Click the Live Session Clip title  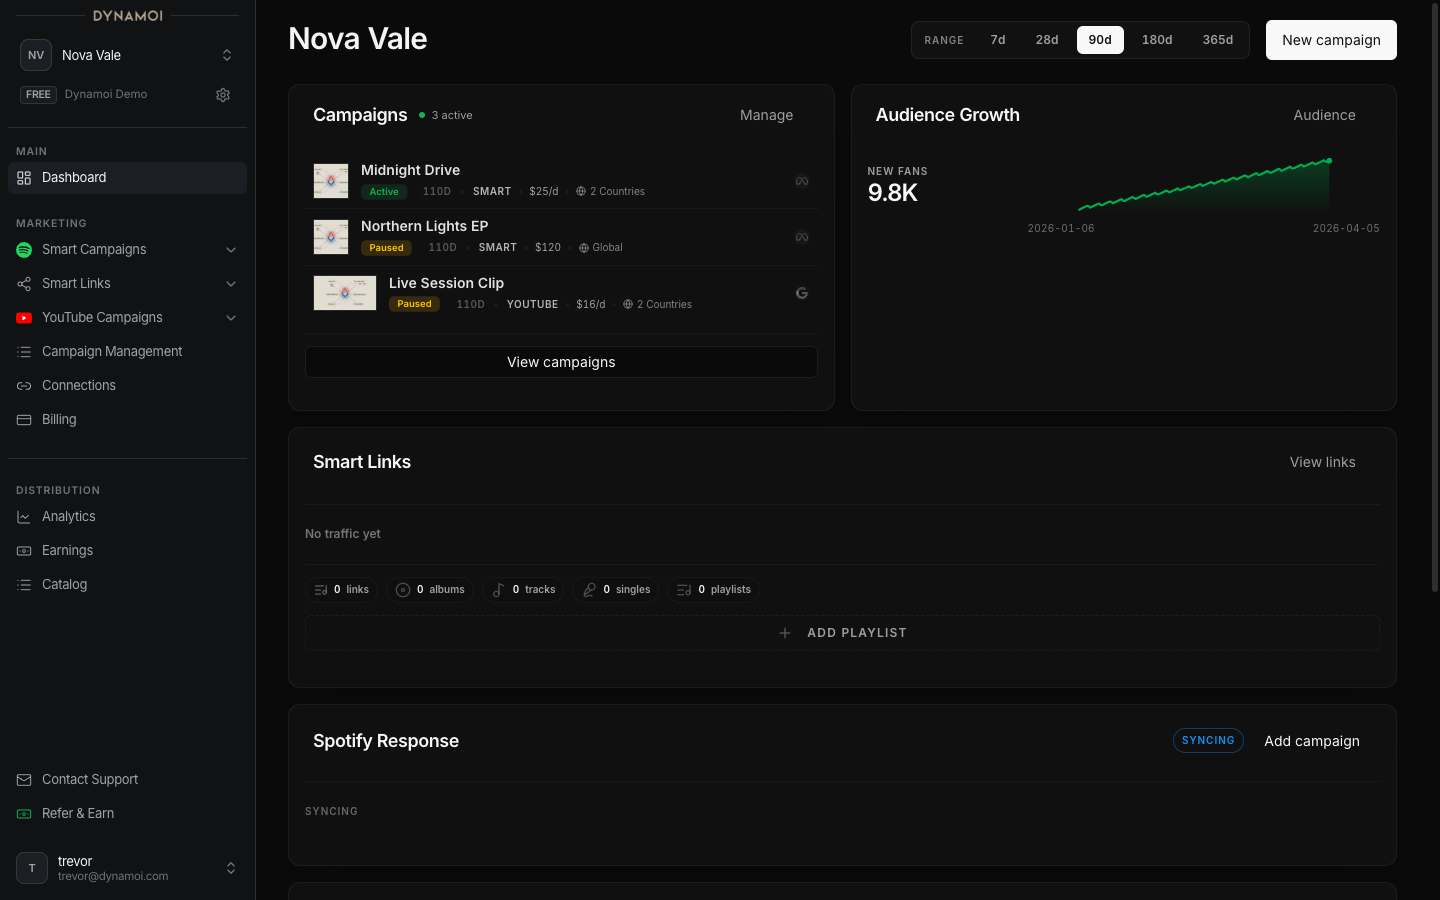446,283
